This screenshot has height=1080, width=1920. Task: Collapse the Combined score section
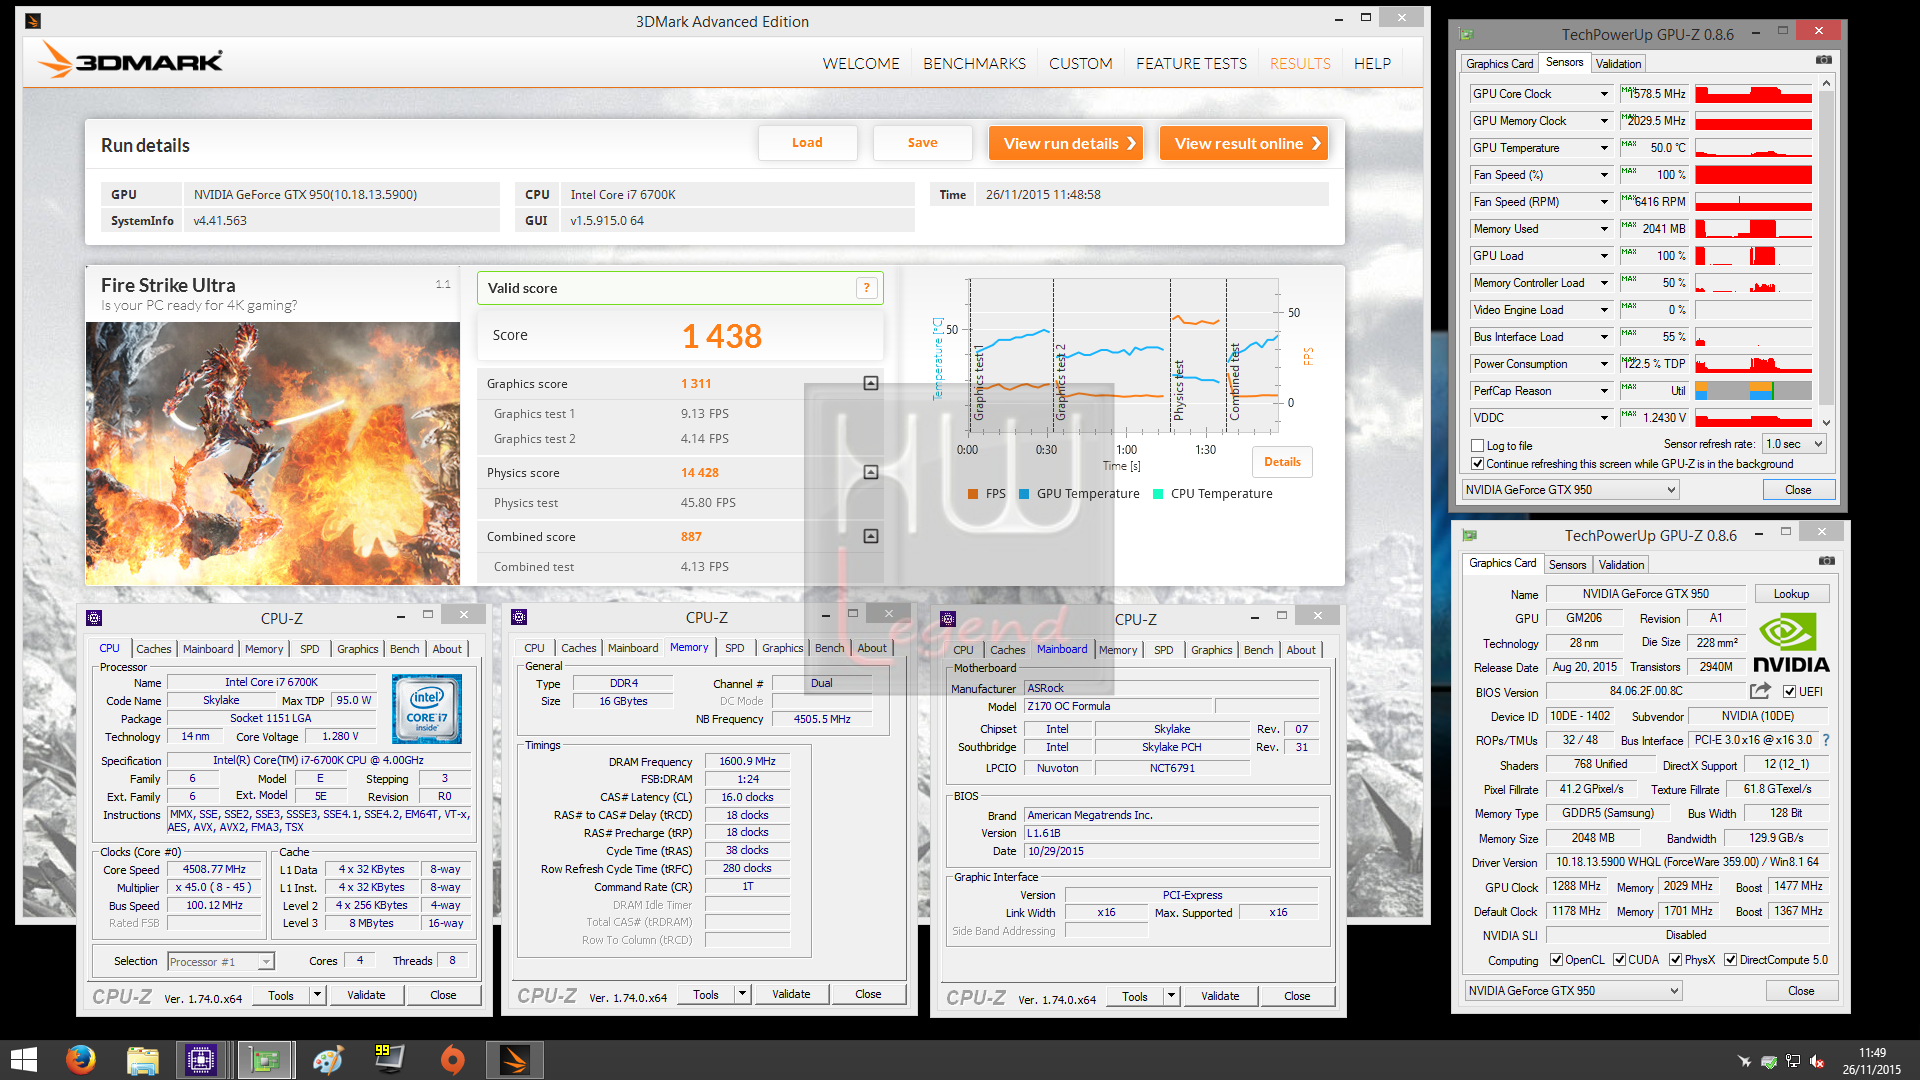(871, 536)
